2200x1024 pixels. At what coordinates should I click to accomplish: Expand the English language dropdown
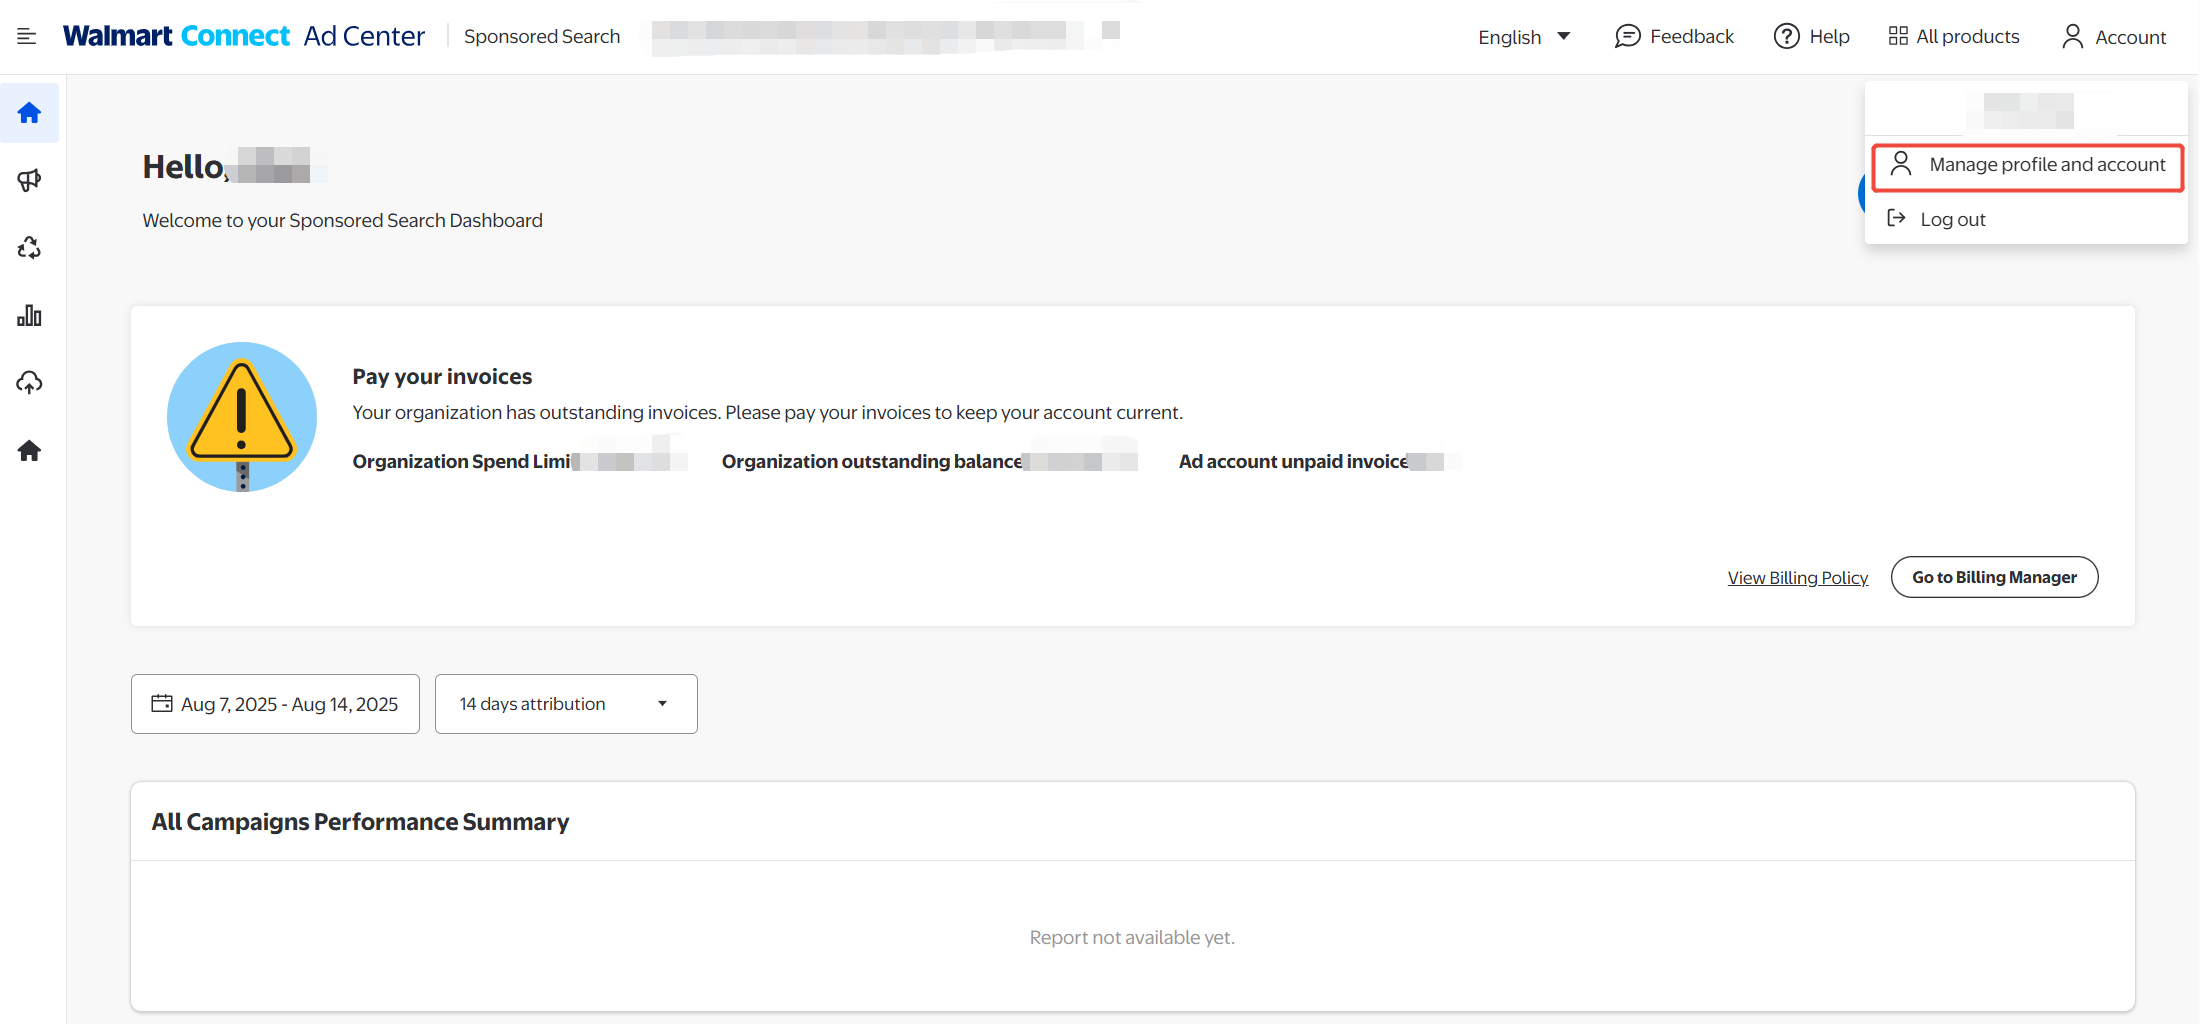(x=1524, y=37)
